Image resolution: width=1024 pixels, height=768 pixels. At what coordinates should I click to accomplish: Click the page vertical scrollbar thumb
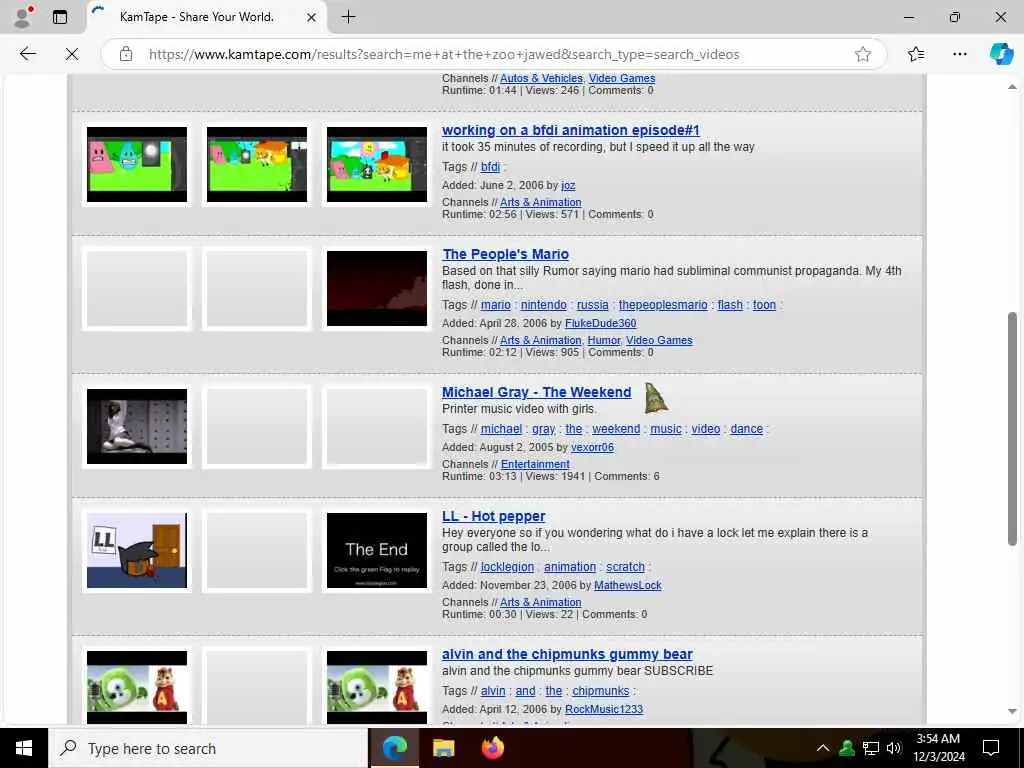coord(1012,428)
